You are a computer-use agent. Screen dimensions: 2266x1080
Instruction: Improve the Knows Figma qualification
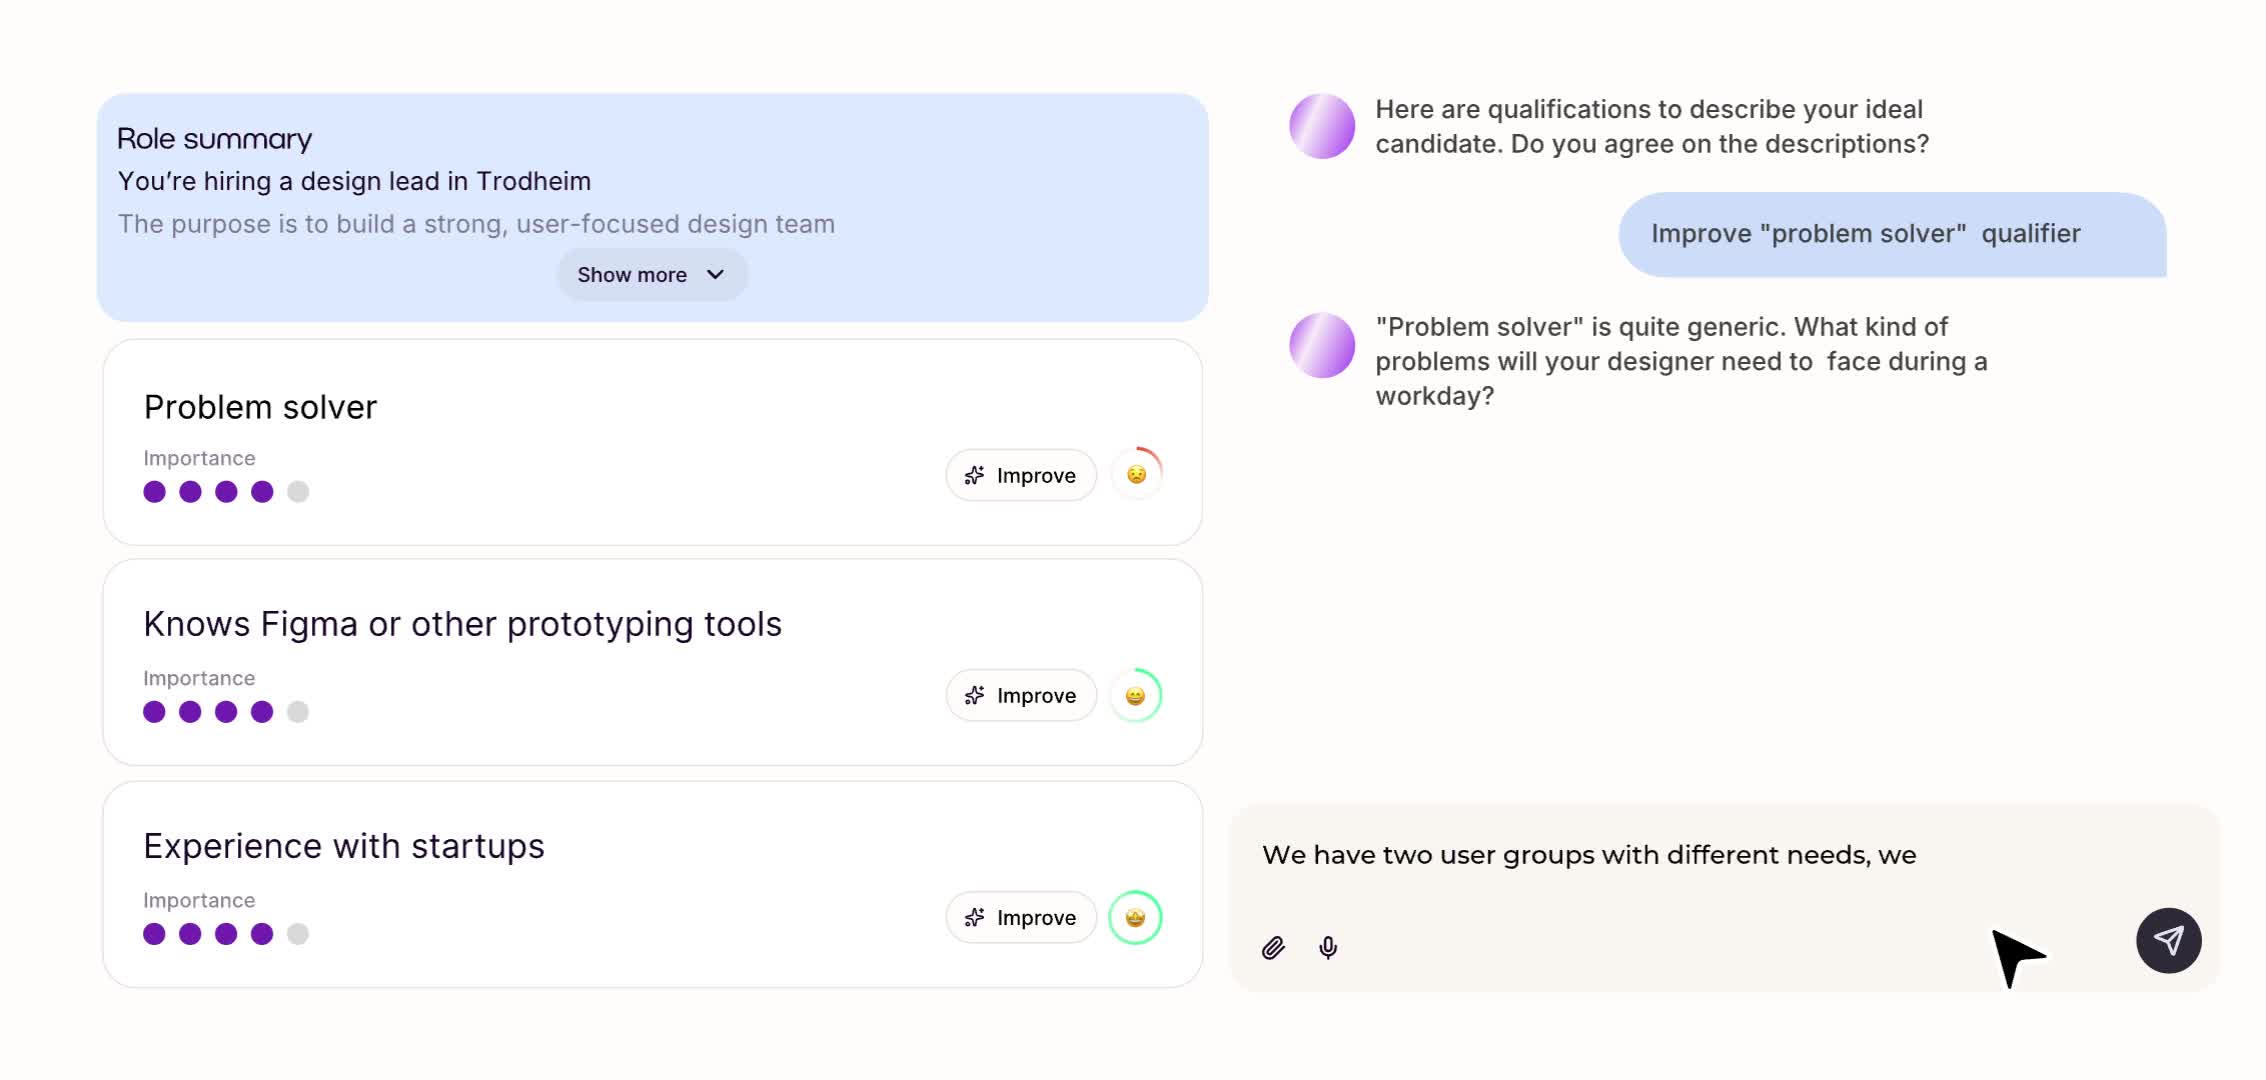click(1020, 696)
